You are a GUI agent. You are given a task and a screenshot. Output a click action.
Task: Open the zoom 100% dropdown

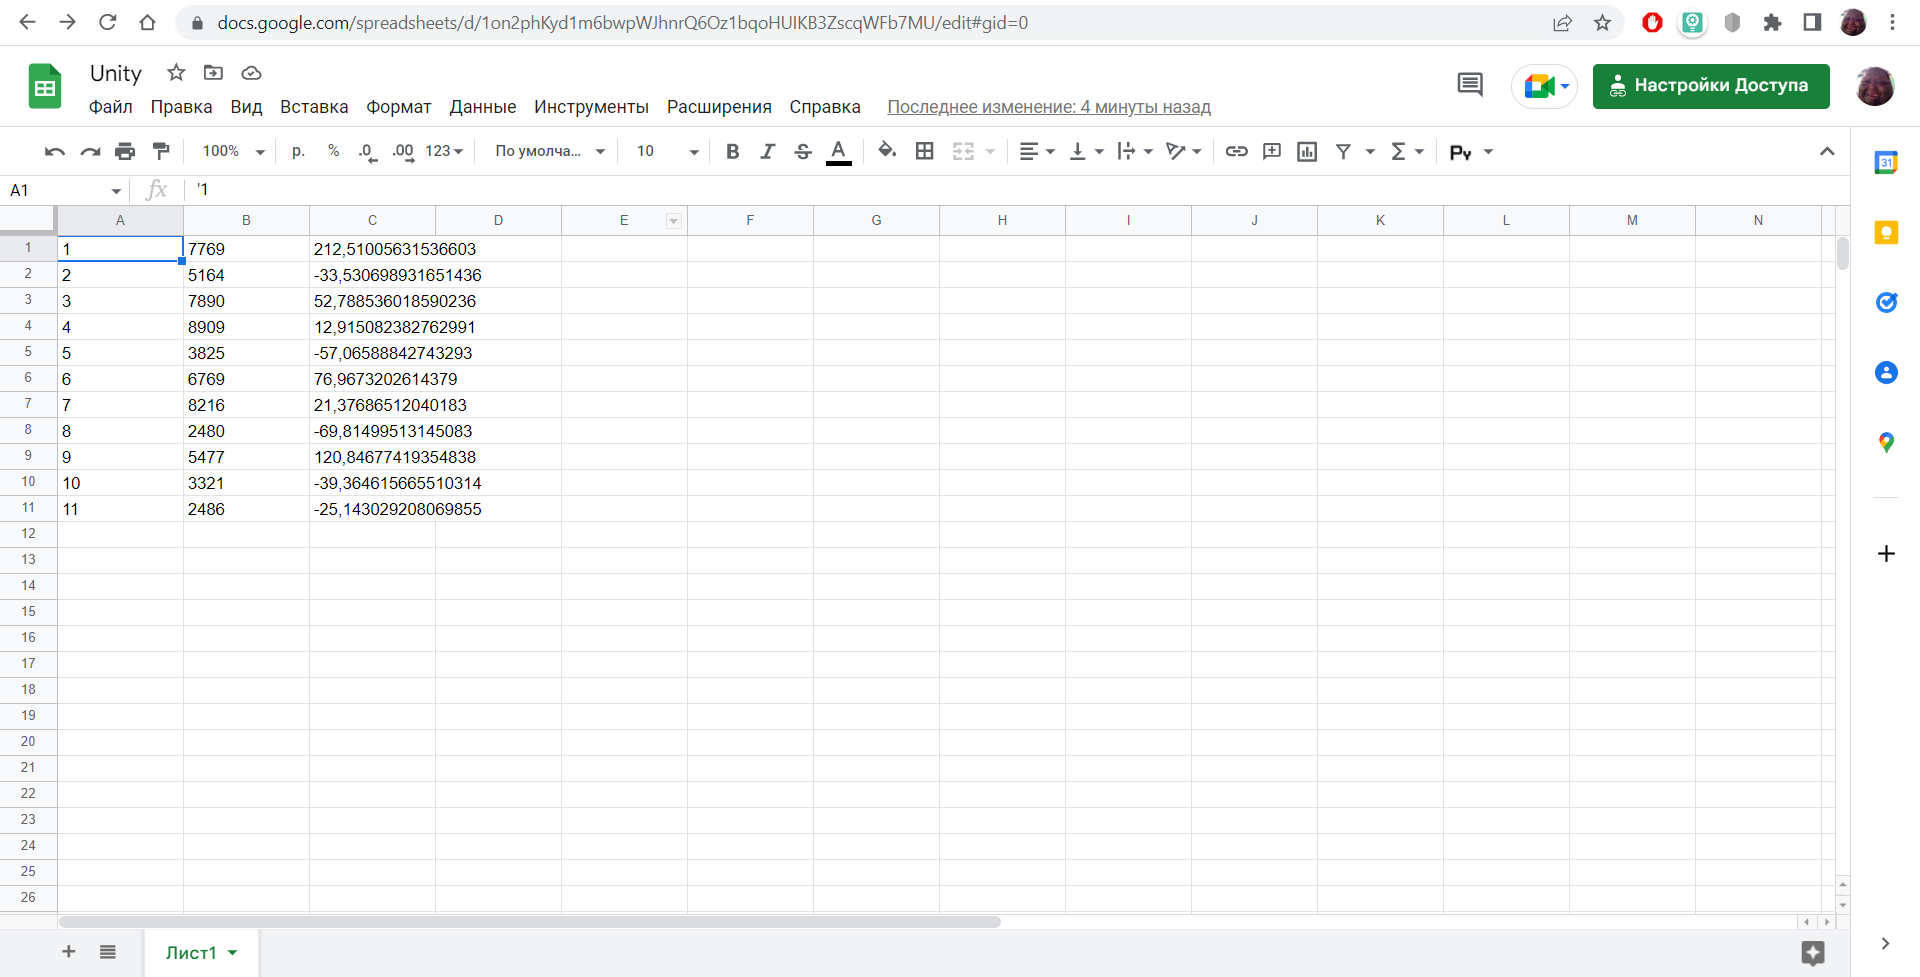click(233, 152)
